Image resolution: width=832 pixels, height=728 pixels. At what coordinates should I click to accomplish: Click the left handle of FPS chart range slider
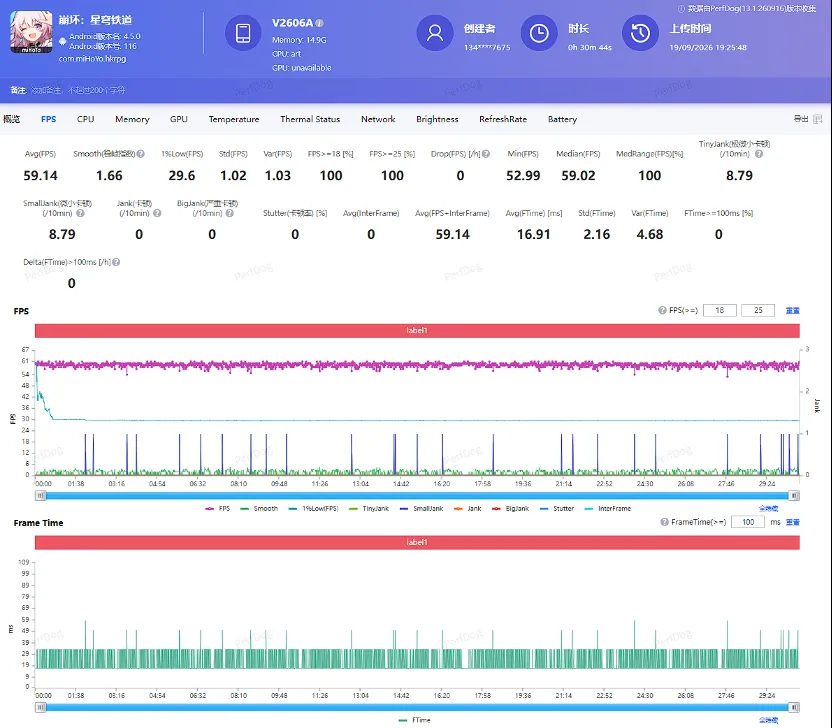[40, 496]
